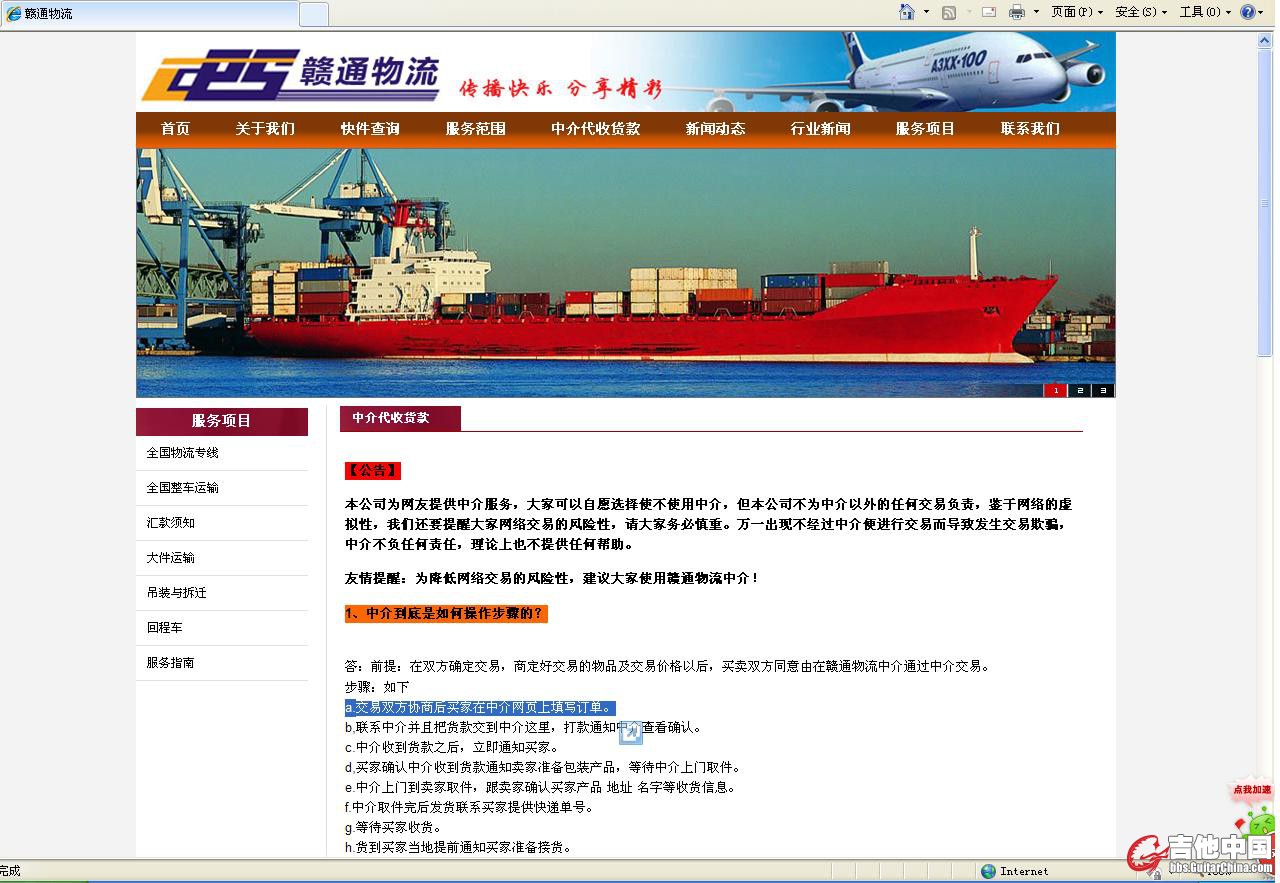
Task: Open the 工具(O) menu
Action: click(x=1205, y=12)
